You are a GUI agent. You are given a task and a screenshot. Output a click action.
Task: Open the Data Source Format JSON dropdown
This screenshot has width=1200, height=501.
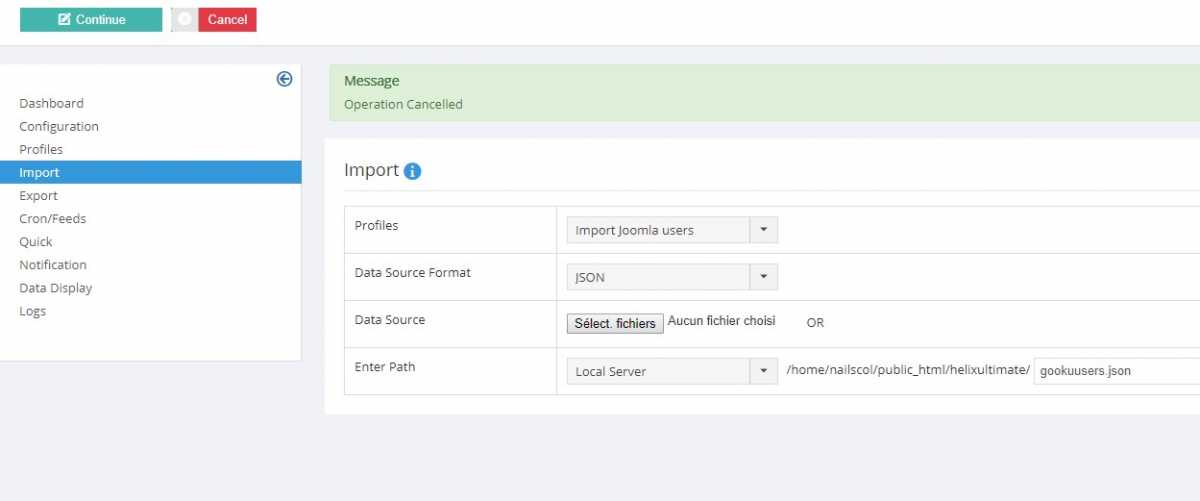click(x=672, y=277)
